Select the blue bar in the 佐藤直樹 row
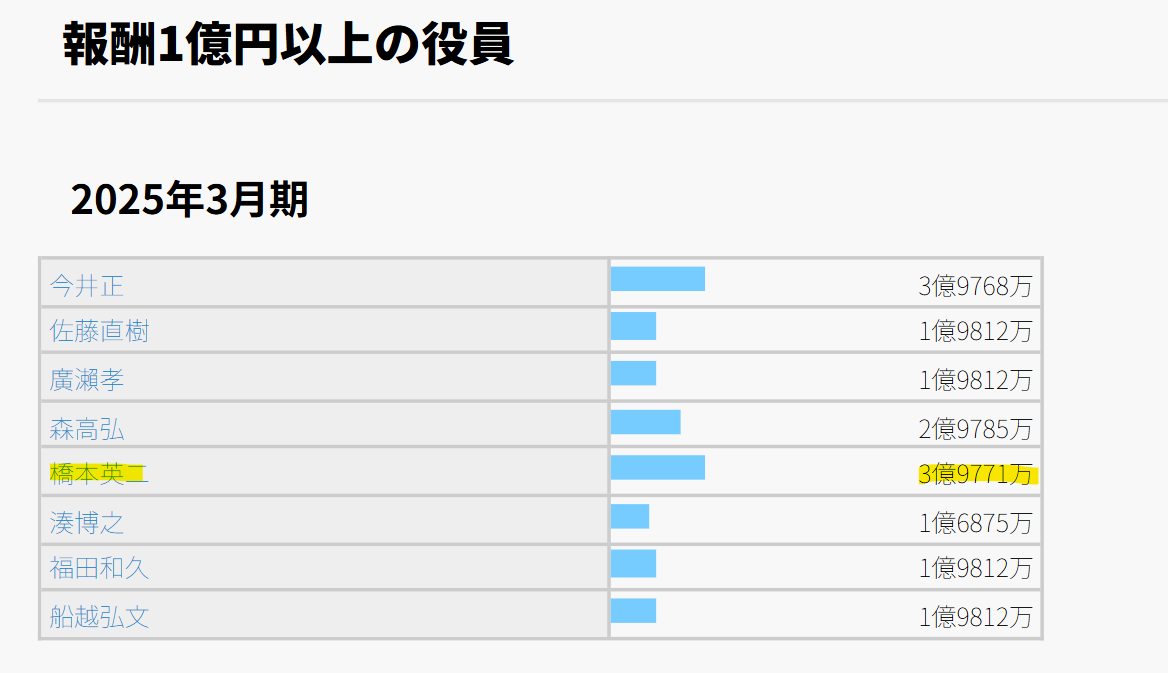Screen dimensions: 1168x673 click(633, 326)
